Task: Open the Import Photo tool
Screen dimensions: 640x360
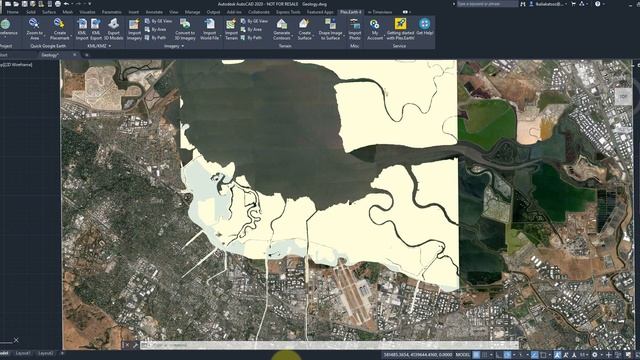Action: tap(355, 24)
